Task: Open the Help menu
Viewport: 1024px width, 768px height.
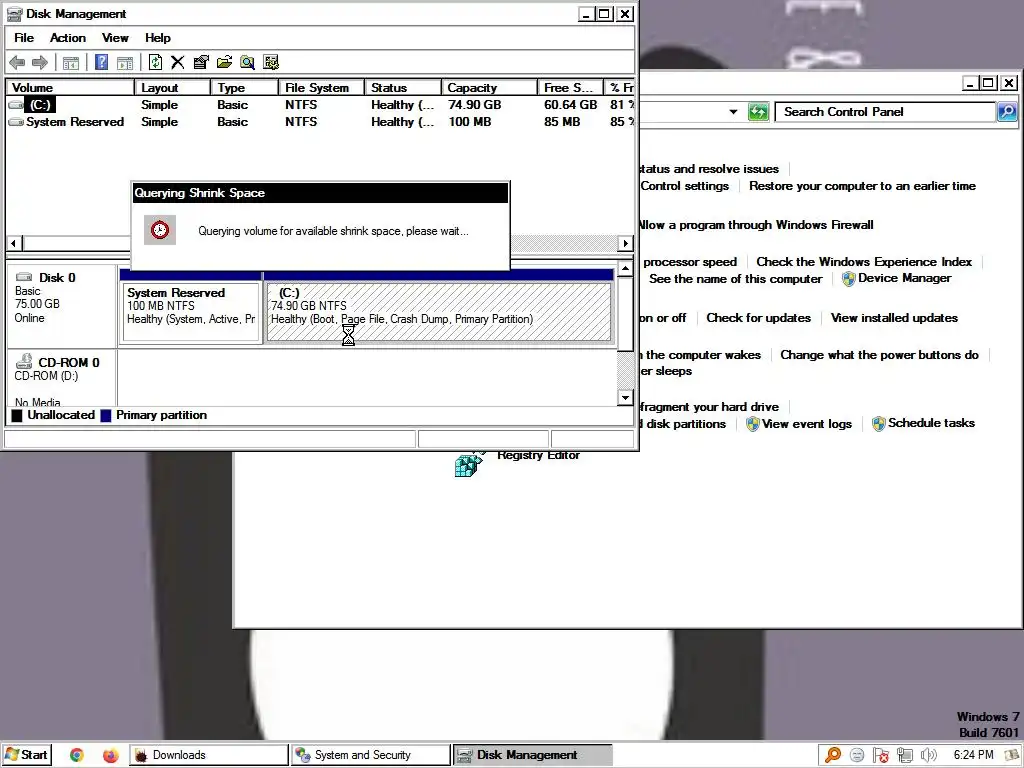Action: pos(157,38)
